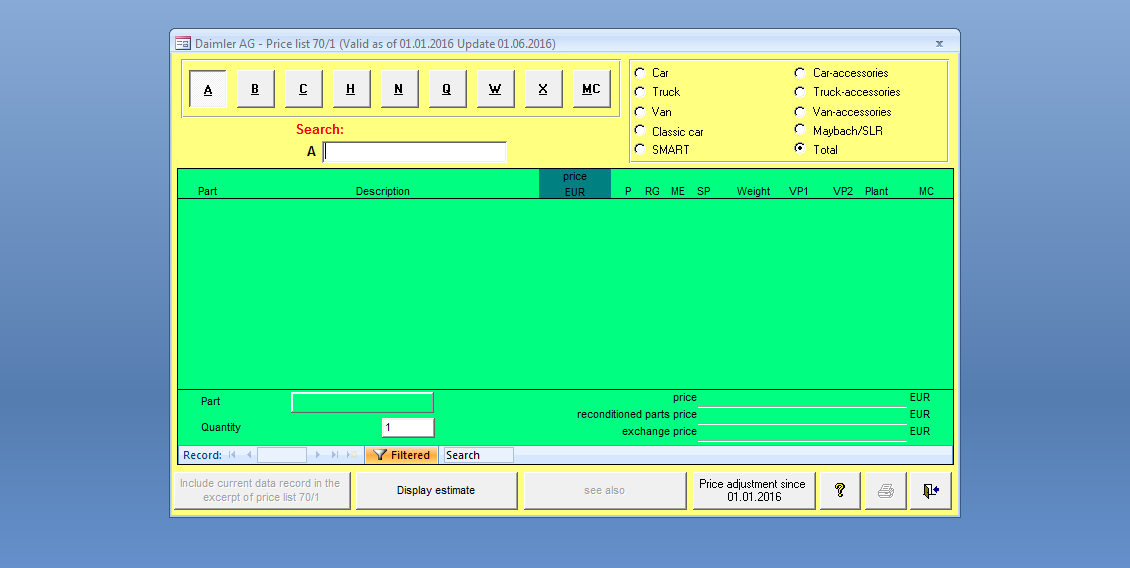The width and height of the screenshot is (1130, 568).
Task: Click the Description column header
Action: tap(383, 191)
